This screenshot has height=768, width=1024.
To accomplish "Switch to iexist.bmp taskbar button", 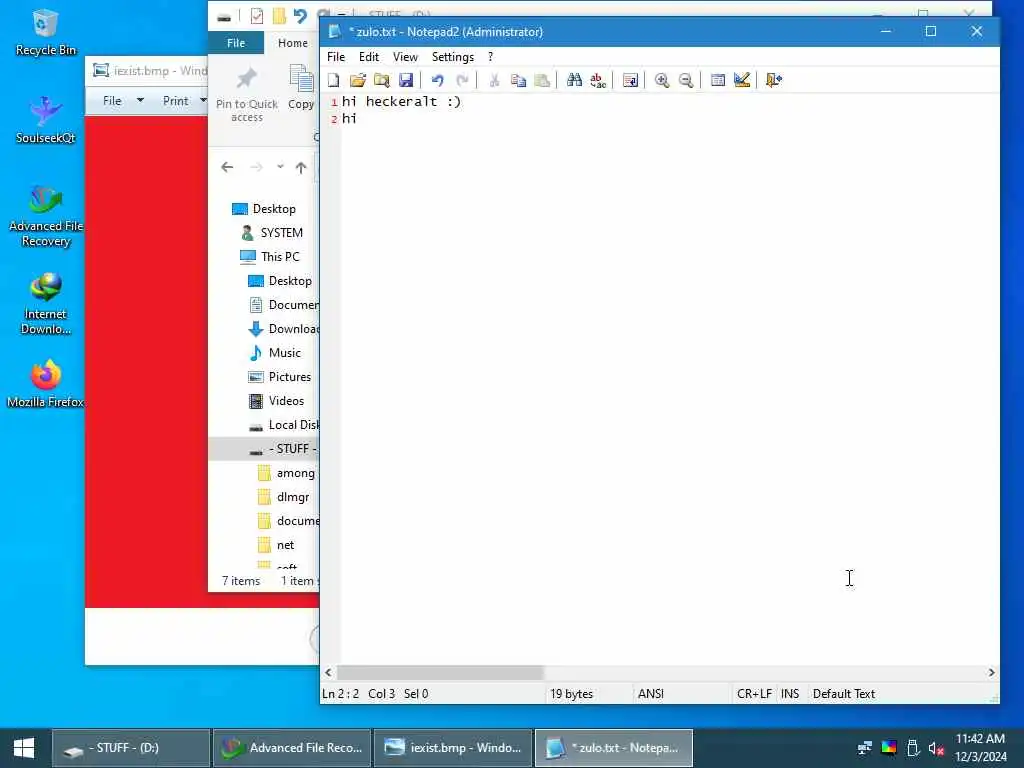I will (x=453, y=748).
